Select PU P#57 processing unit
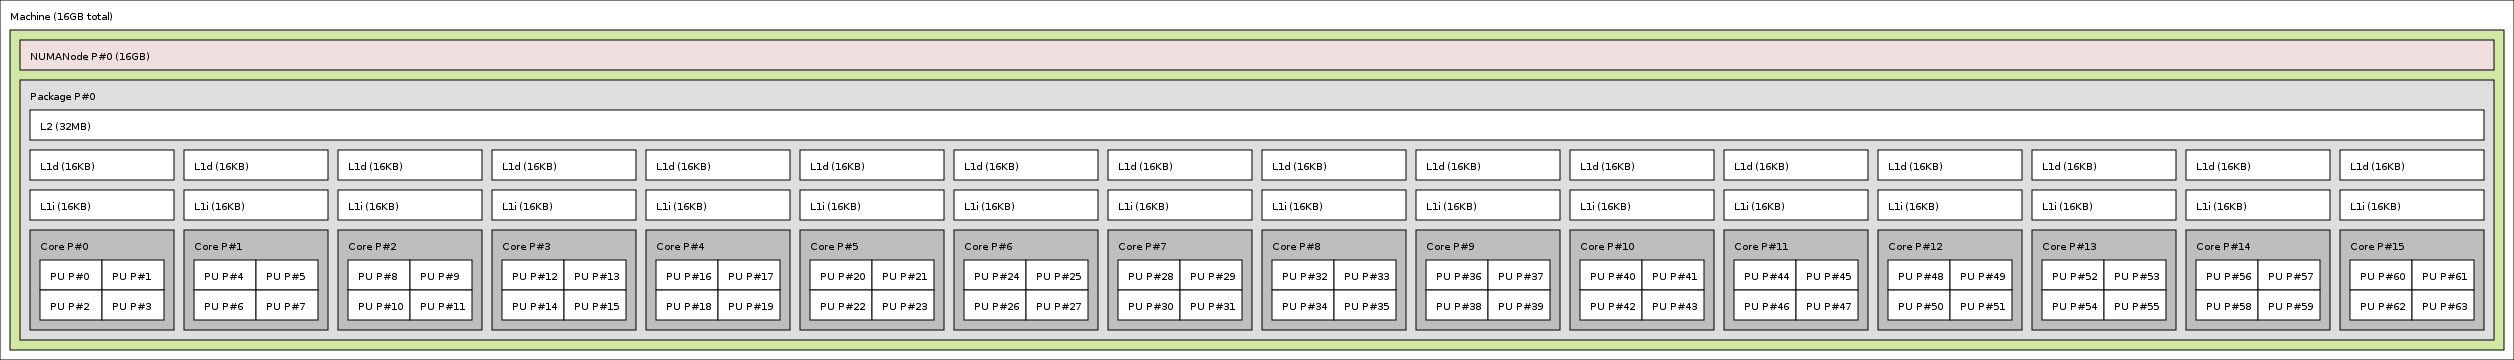This screenshot has height=360, width=2514. pos(2289,276)
